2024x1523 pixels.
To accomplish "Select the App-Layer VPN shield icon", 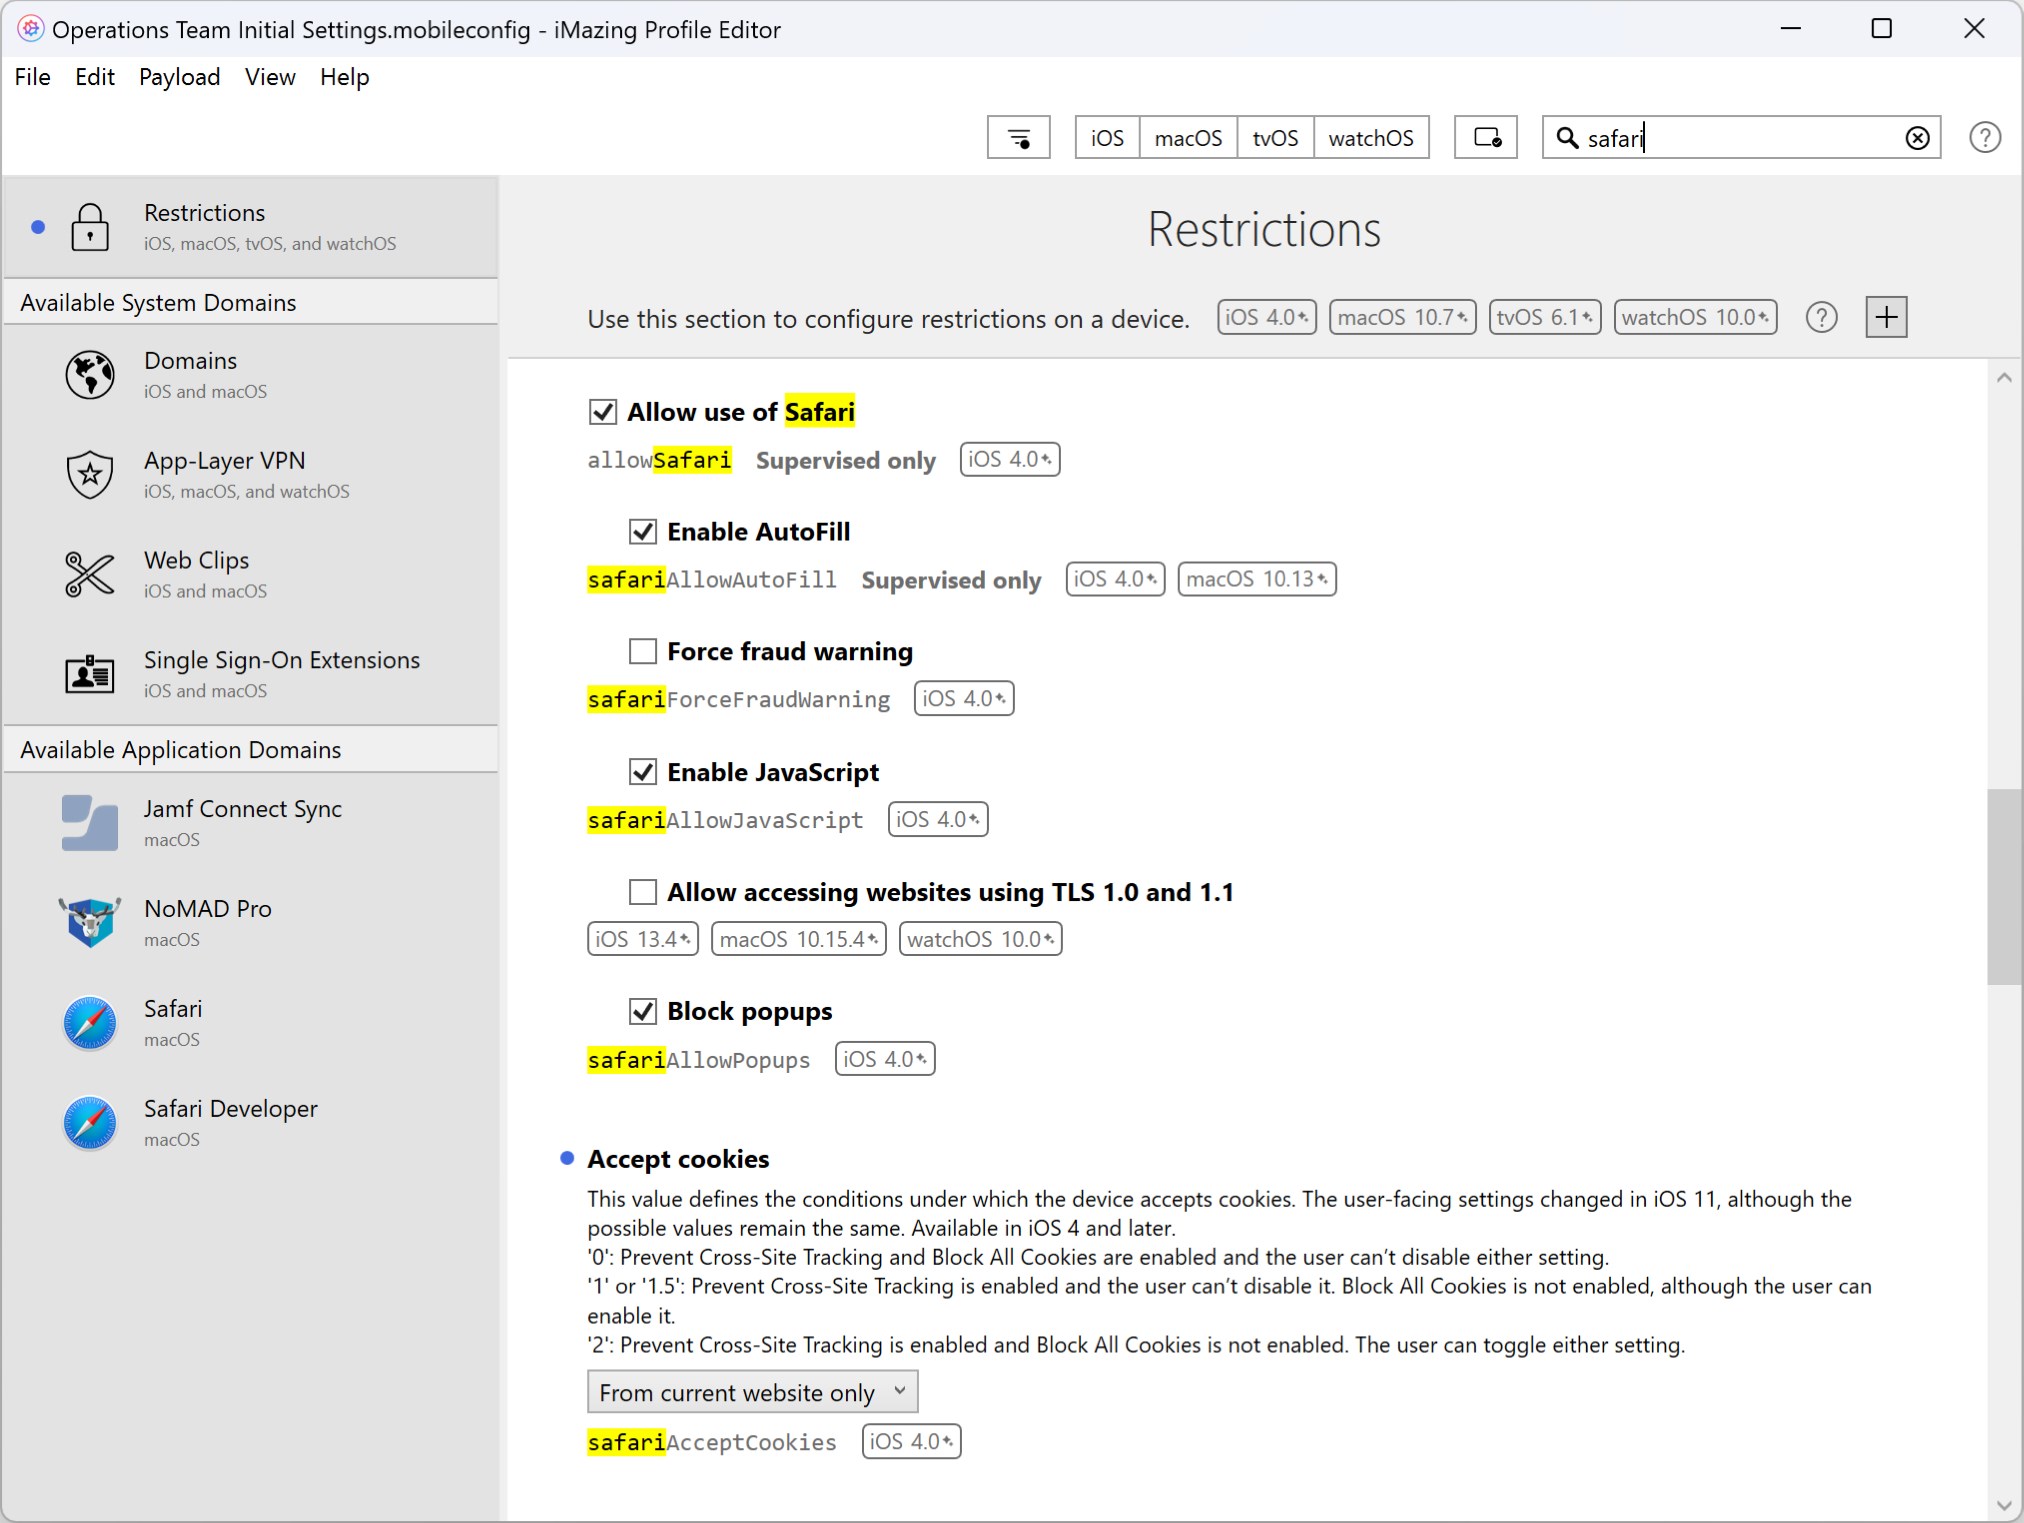I will point(90,474).
